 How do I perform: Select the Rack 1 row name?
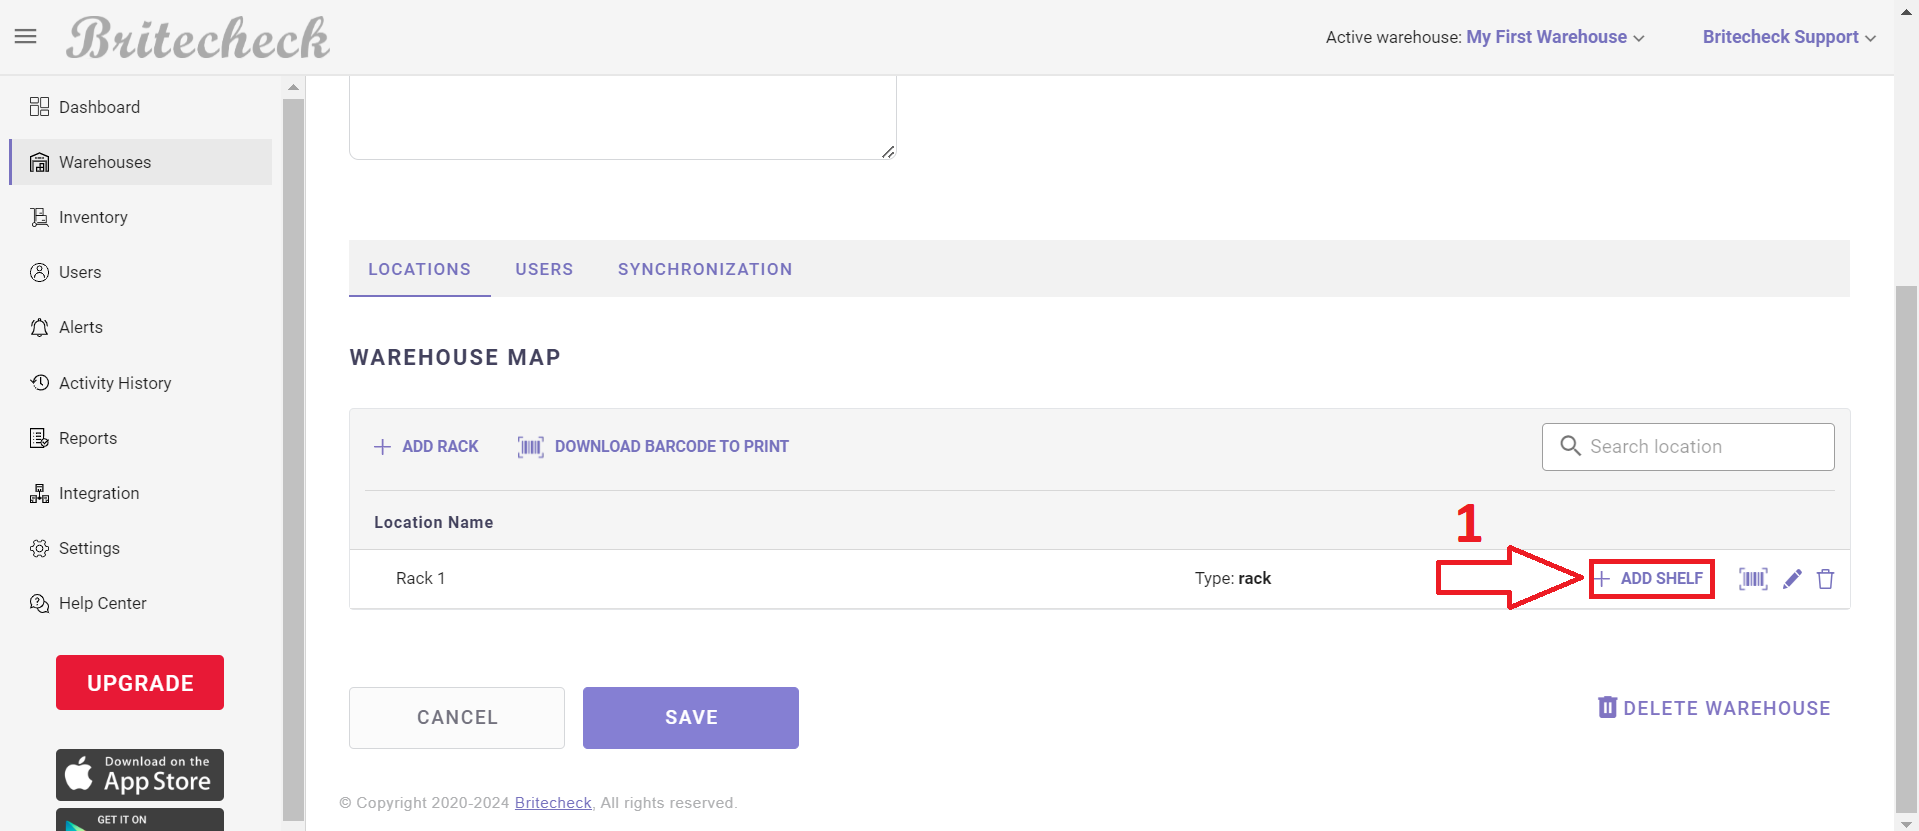(420, 579)
